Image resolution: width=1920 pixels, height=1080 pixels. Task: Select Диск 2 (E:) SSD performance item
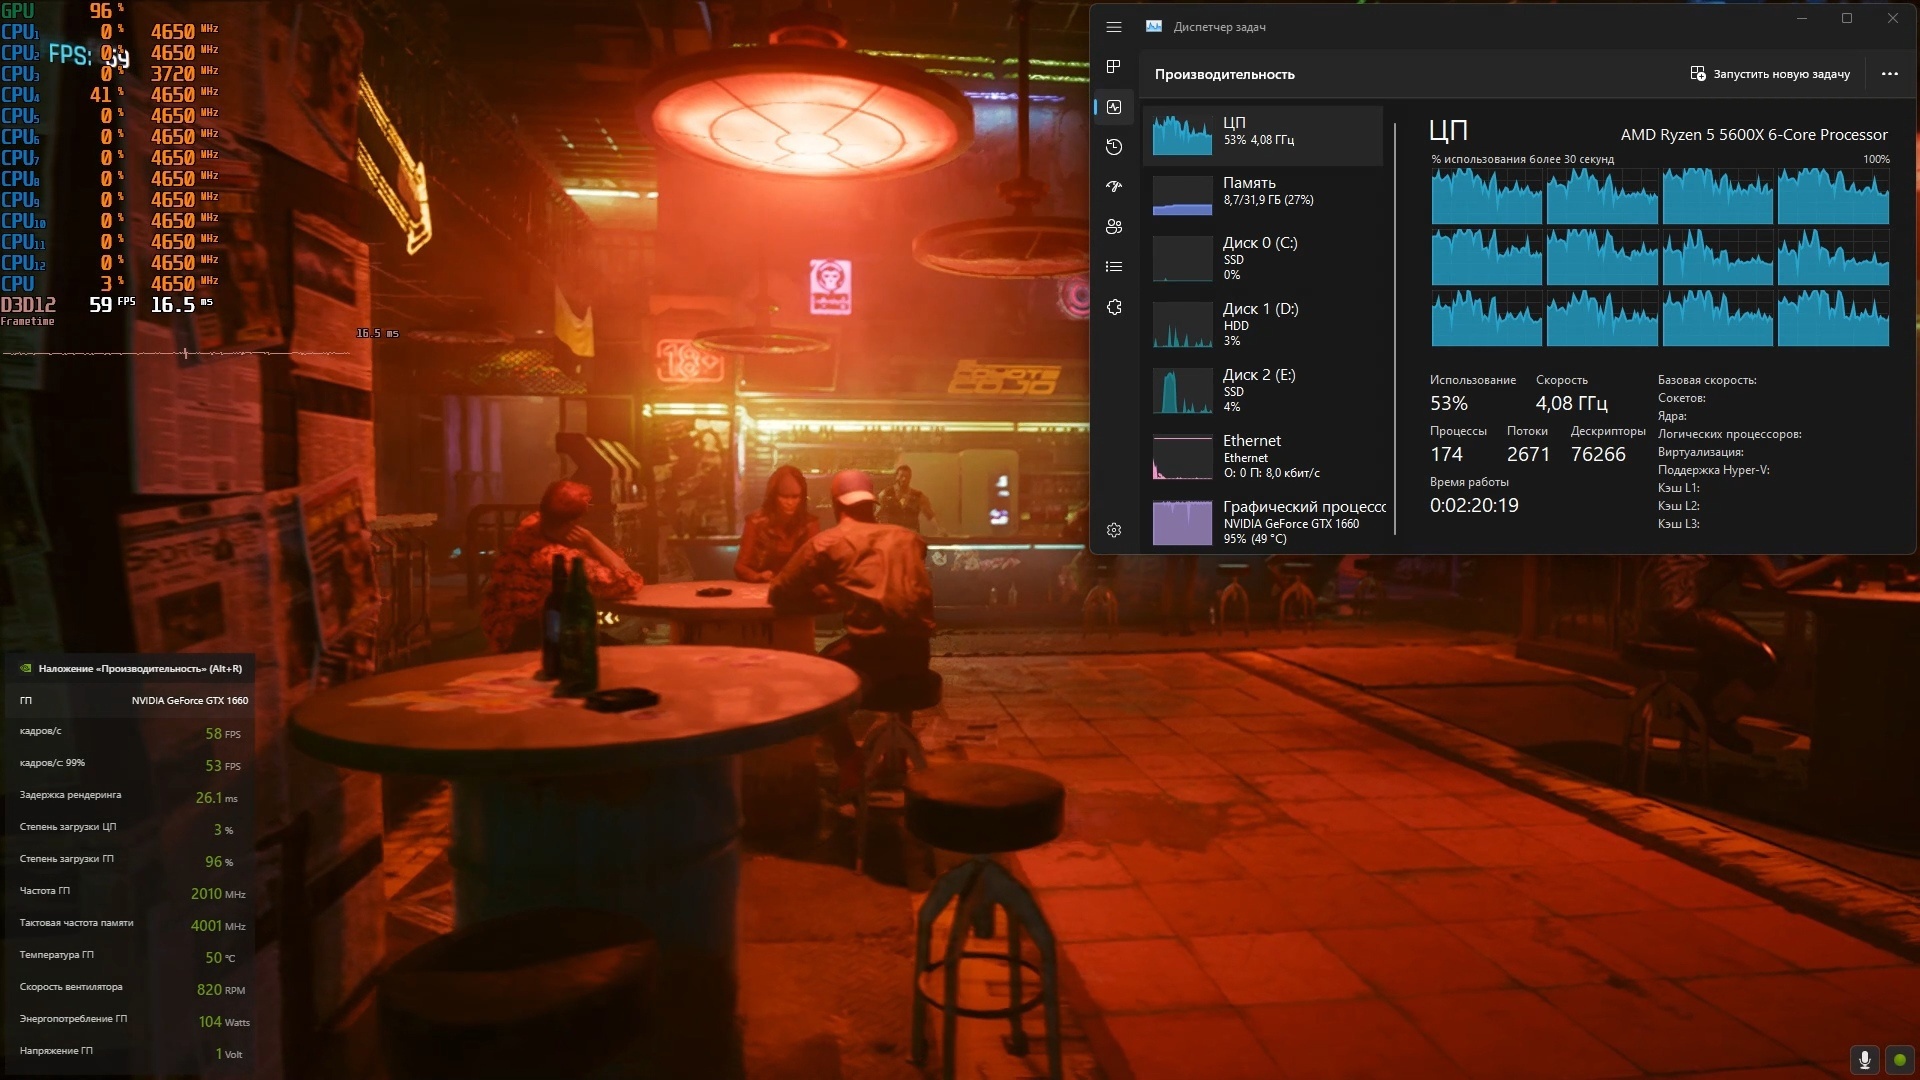coord(1263,390)
